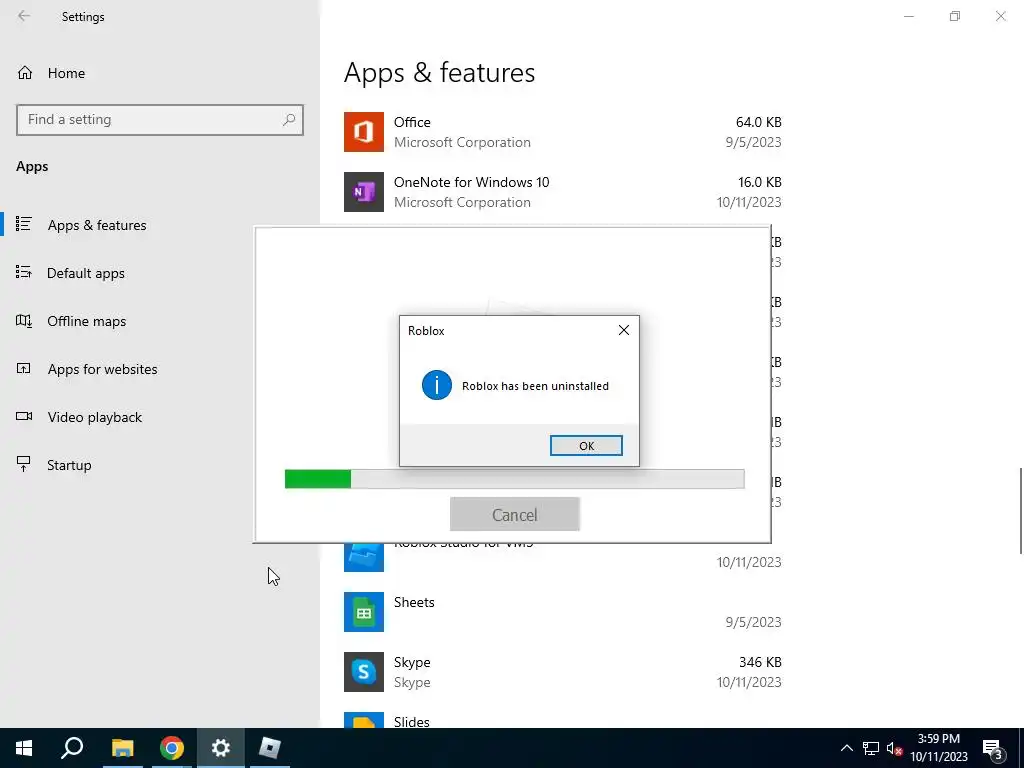Screen dimensions: 1024x768
Task: Click the Sheets app entry
Action: [562, 612]
